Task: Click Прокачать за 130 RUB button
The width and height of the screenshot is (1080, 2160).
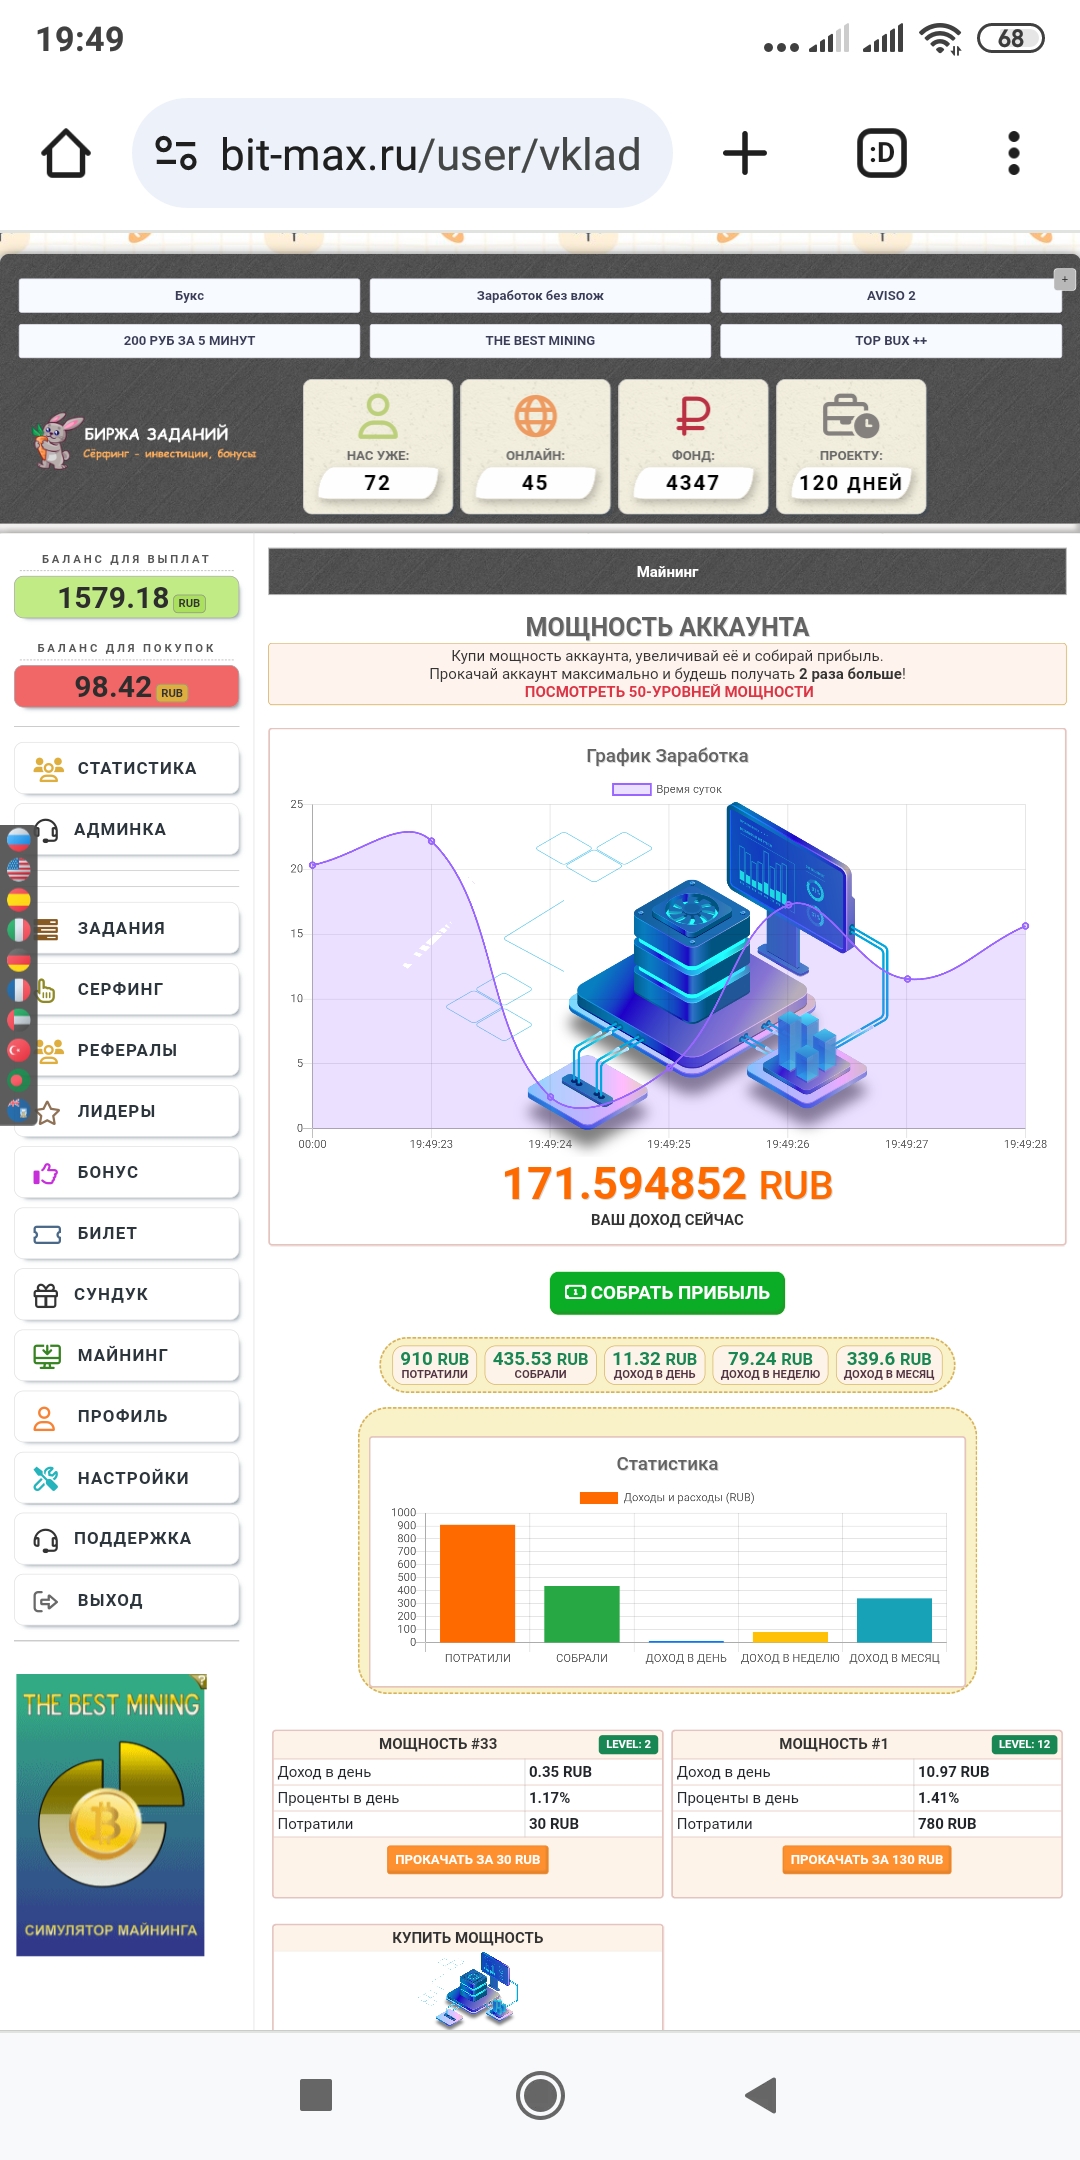Action: (866, 1859)
